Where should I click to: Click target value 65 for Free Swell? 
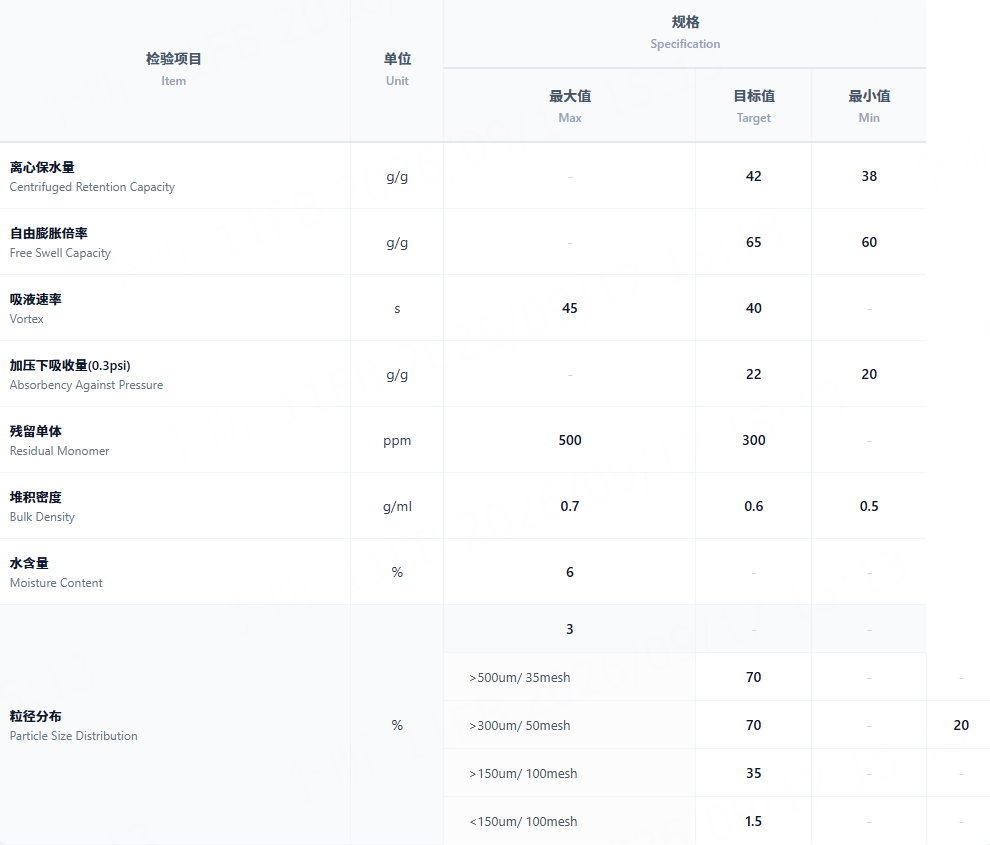pos(754,243)
